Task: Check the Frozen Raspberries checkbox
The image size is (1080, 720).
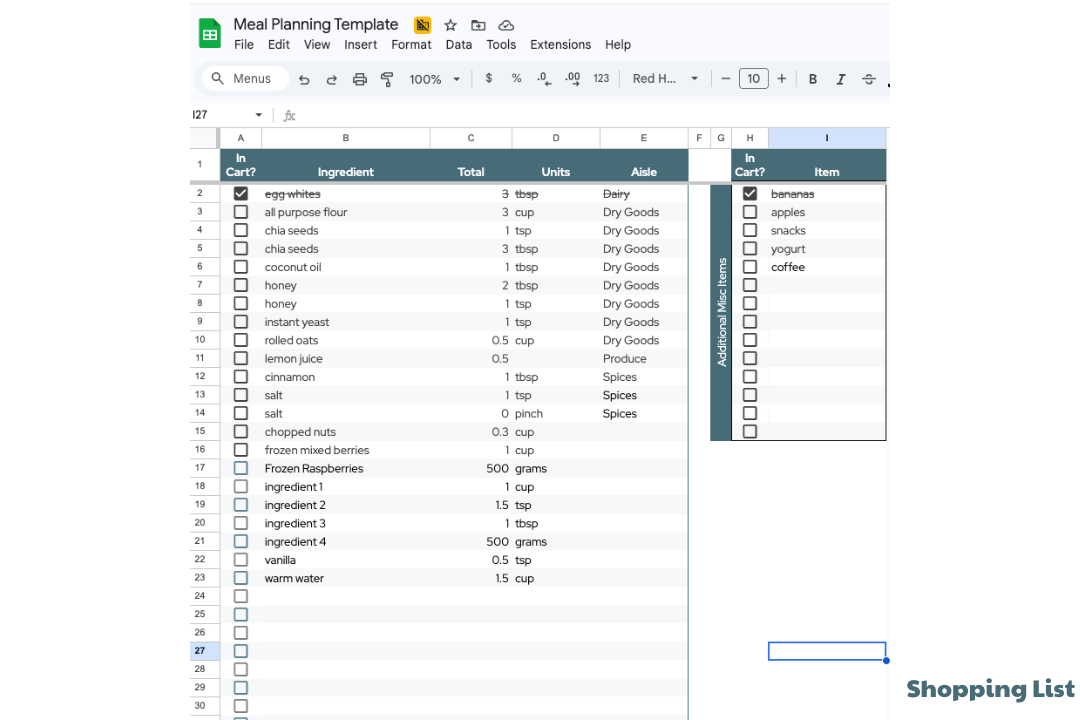Action: [x=240, y=469]
